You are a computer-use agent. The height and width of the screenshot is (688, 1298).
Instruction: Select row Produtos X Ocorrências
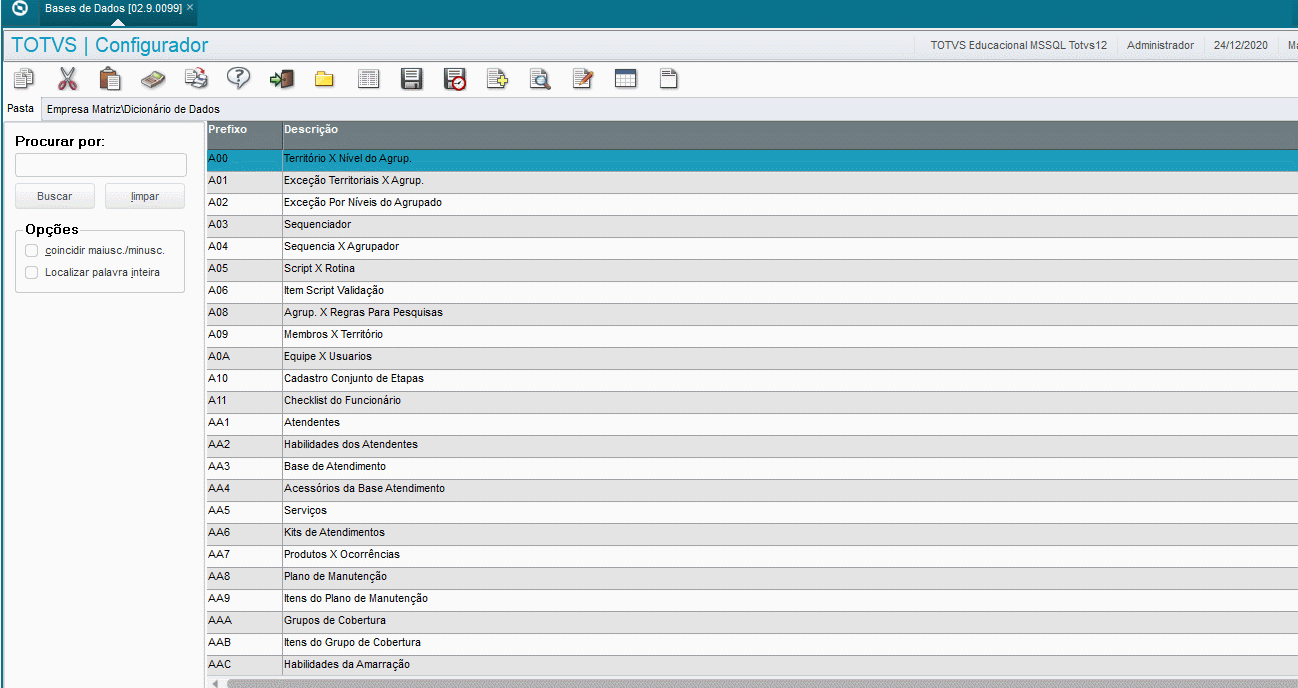point(752,555)
